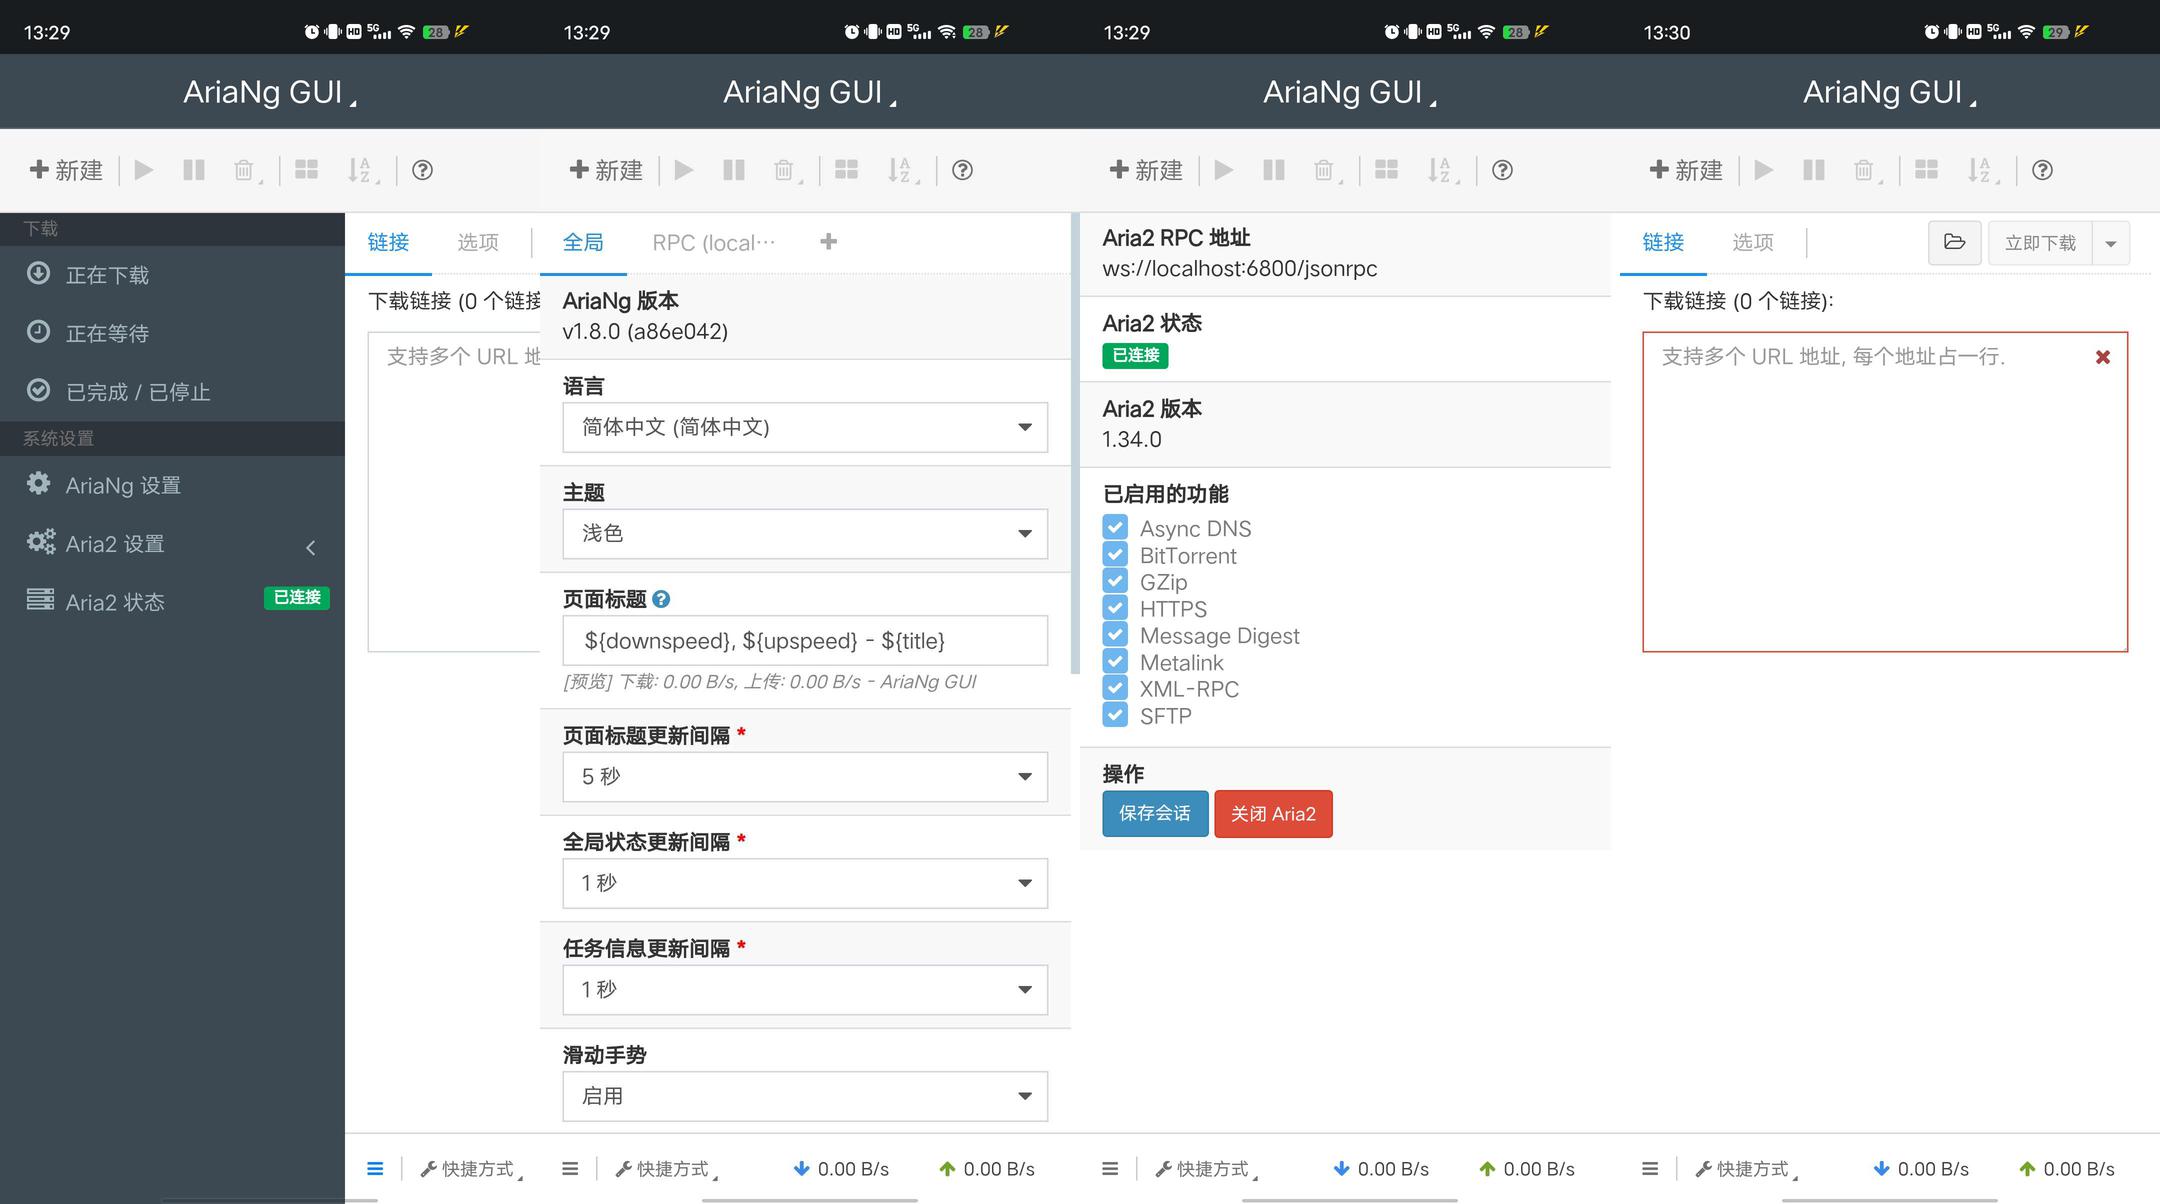Open AriaNg 设置 in the sidebar

coord(172,485)
